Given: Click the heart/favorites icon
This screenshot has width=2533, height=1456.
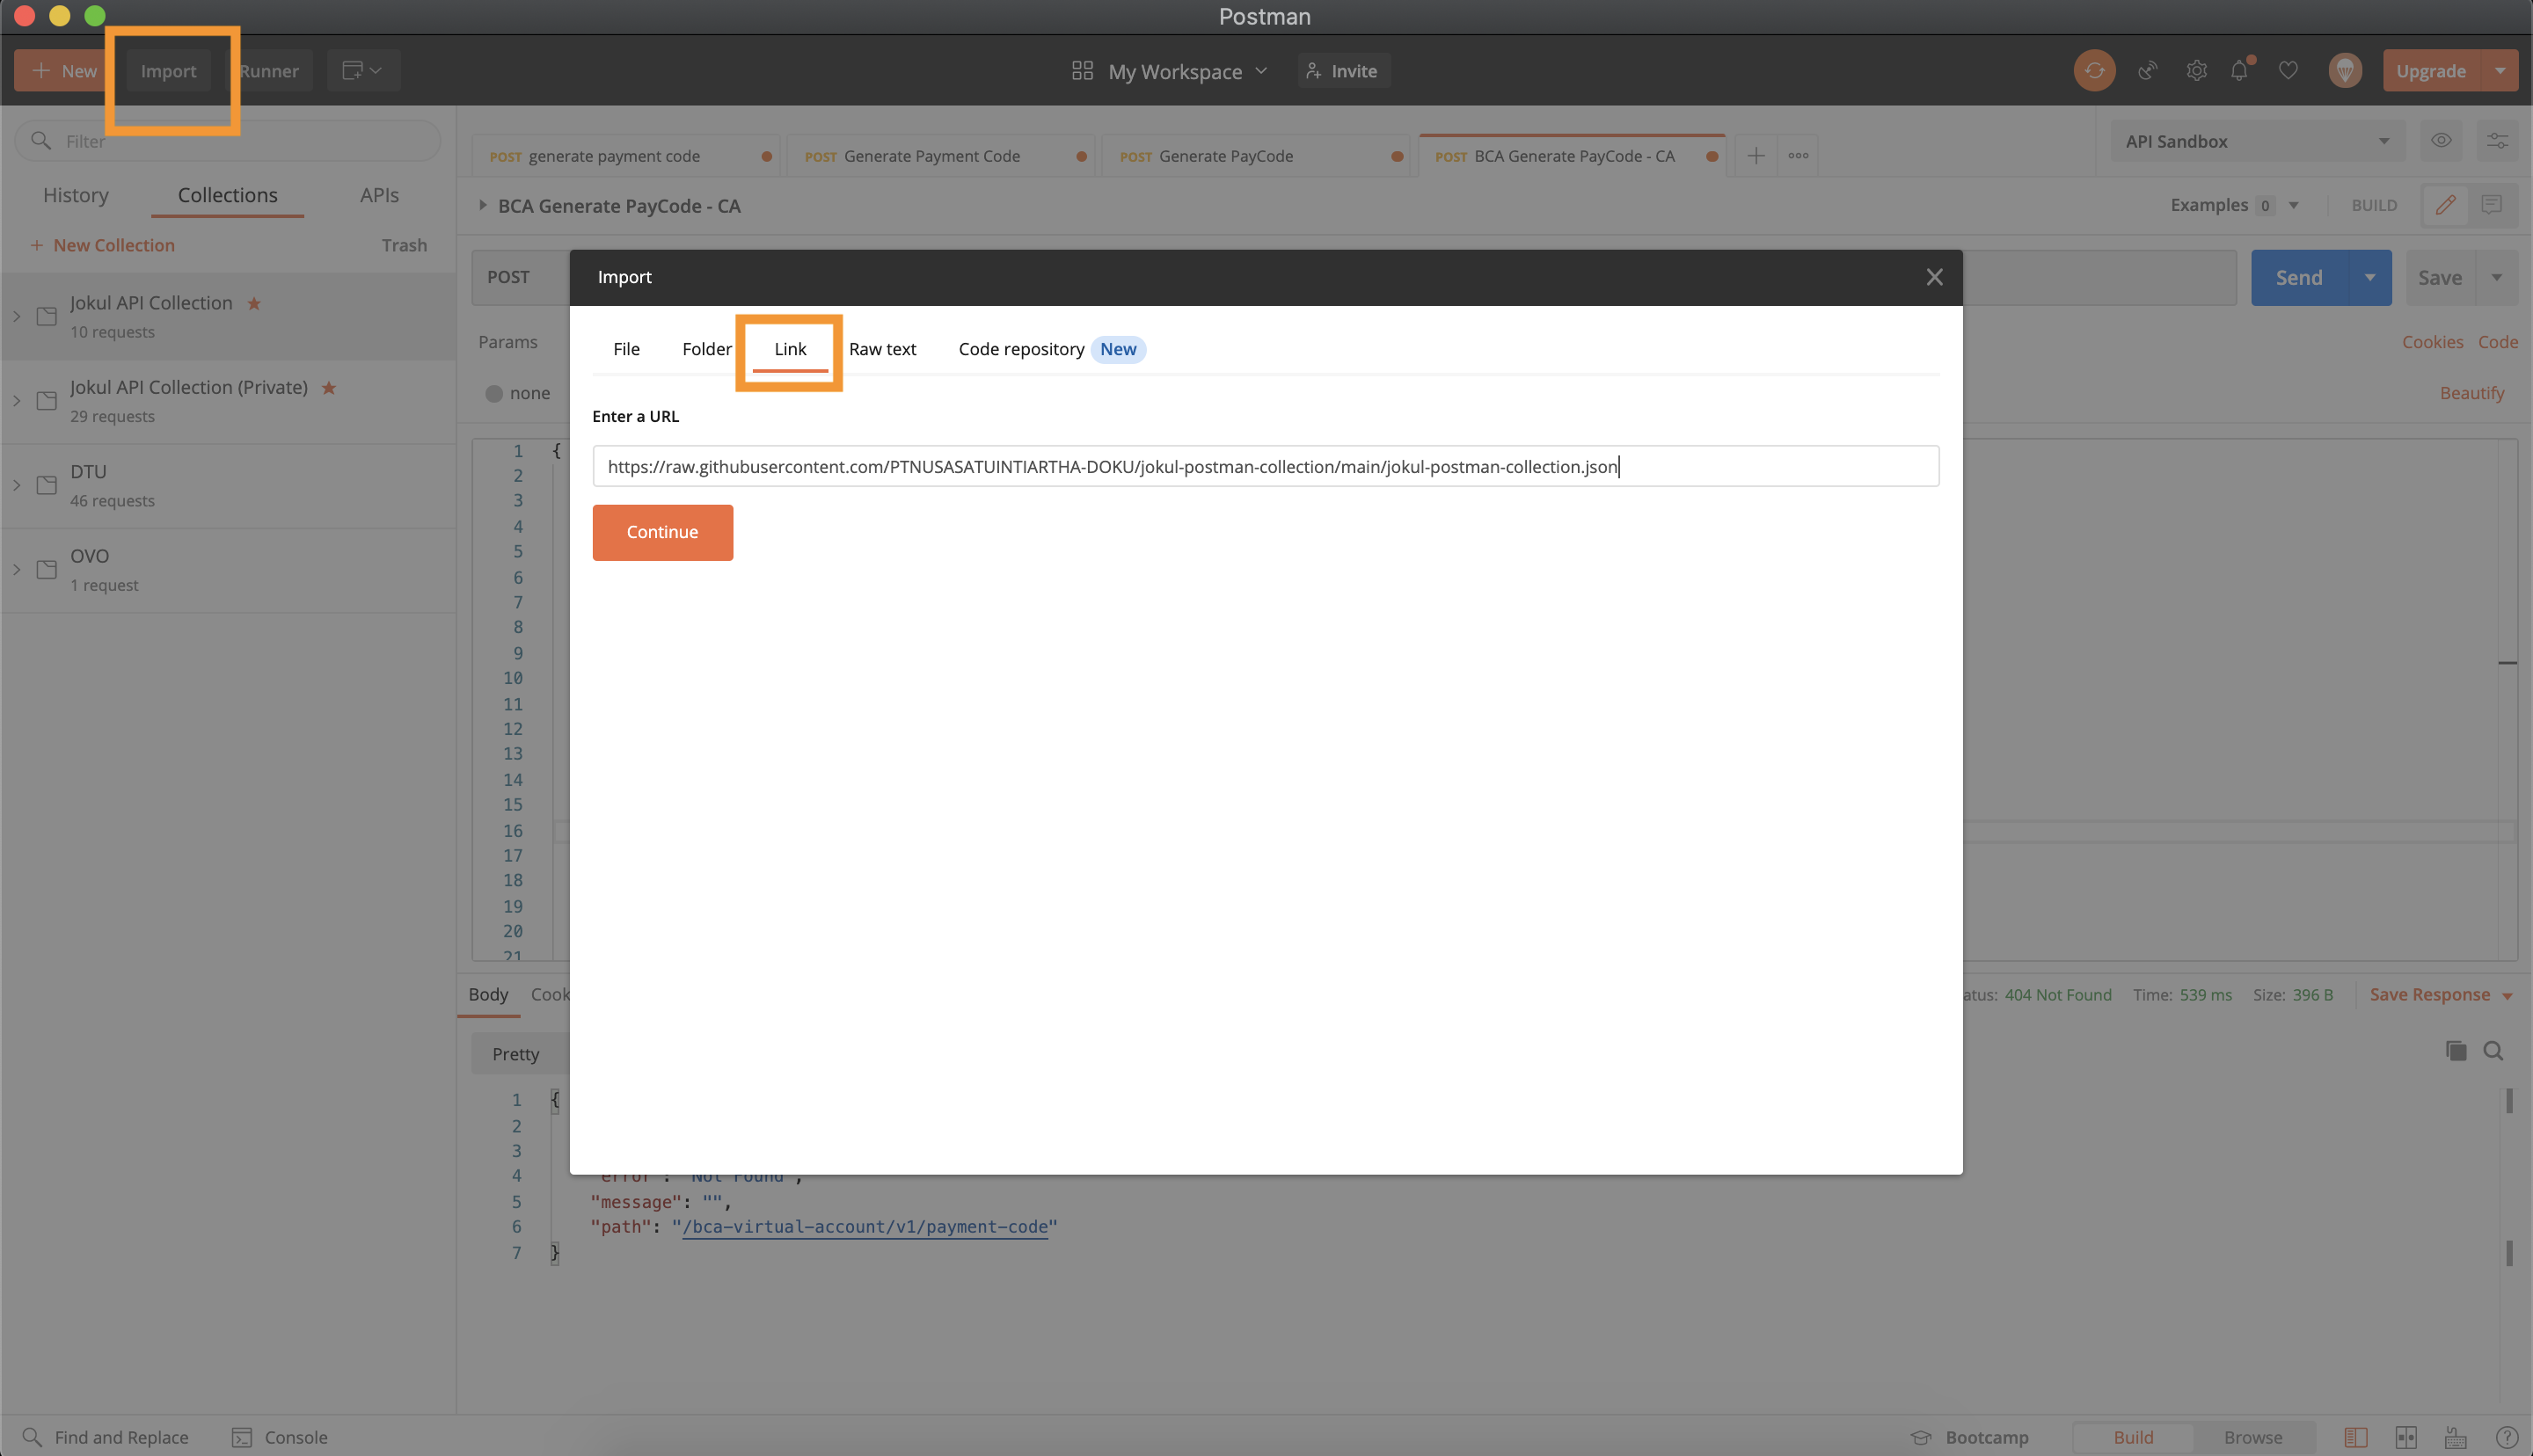Looking at the screenshot, I should click(2288, 71).
